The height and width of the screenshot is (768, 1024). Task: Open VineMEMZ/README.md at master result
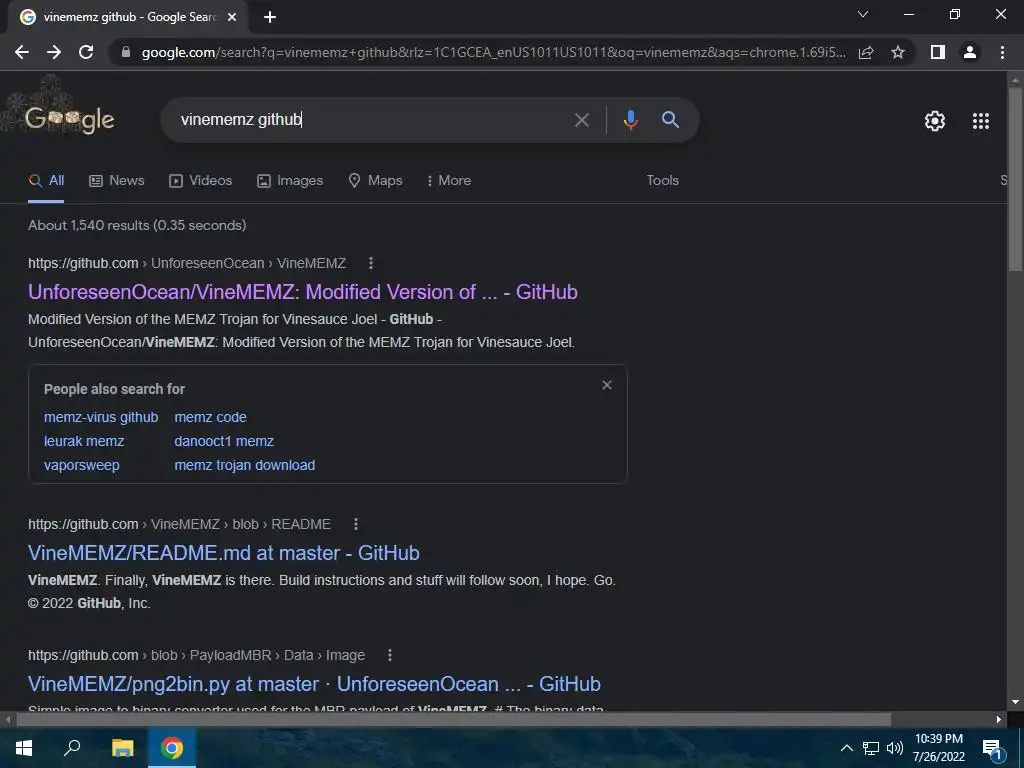pyautogui.click(x=223, y=553)
